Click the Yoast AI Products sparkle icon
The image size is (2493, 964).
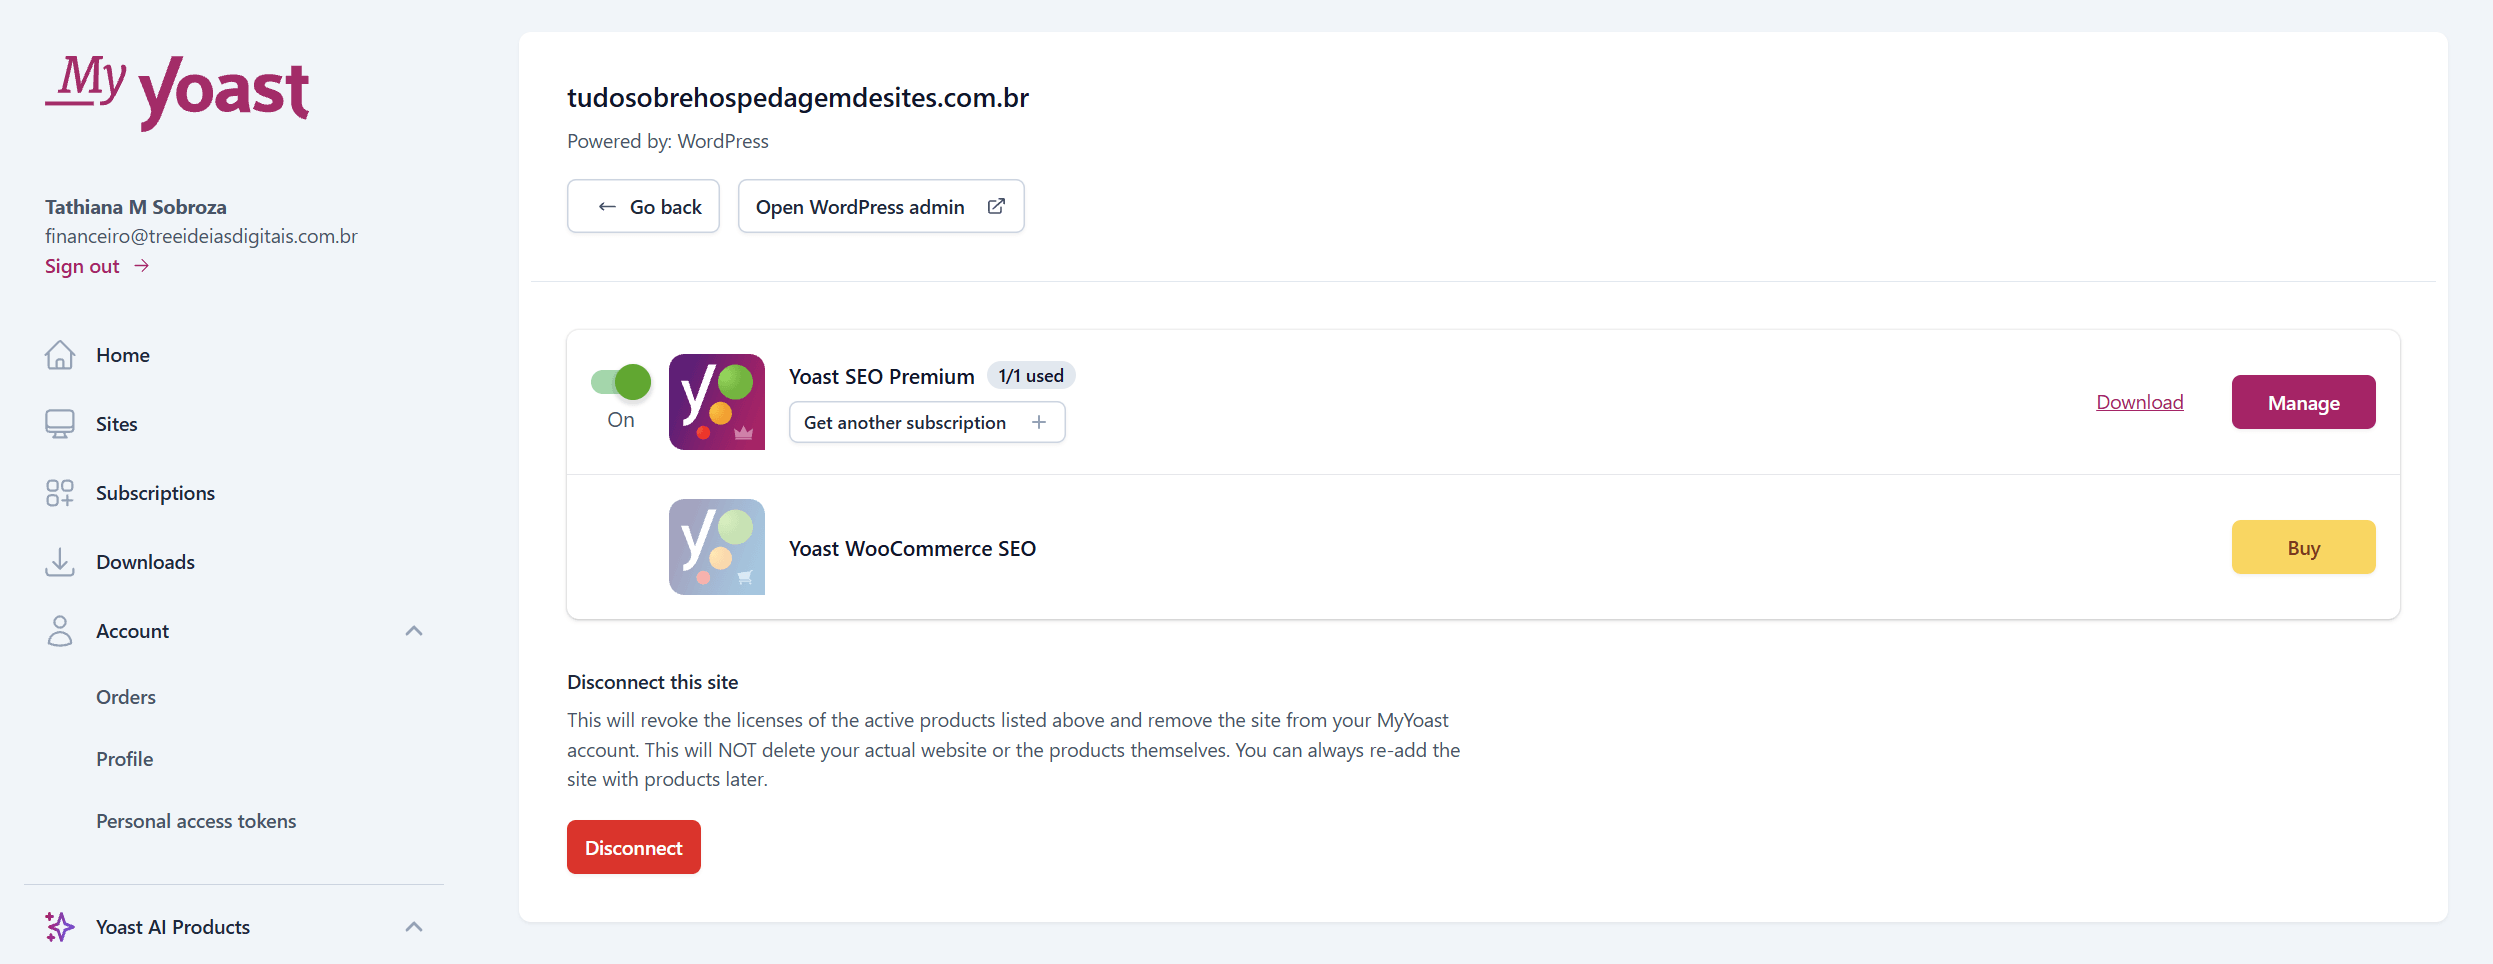(x=60, y=927)
